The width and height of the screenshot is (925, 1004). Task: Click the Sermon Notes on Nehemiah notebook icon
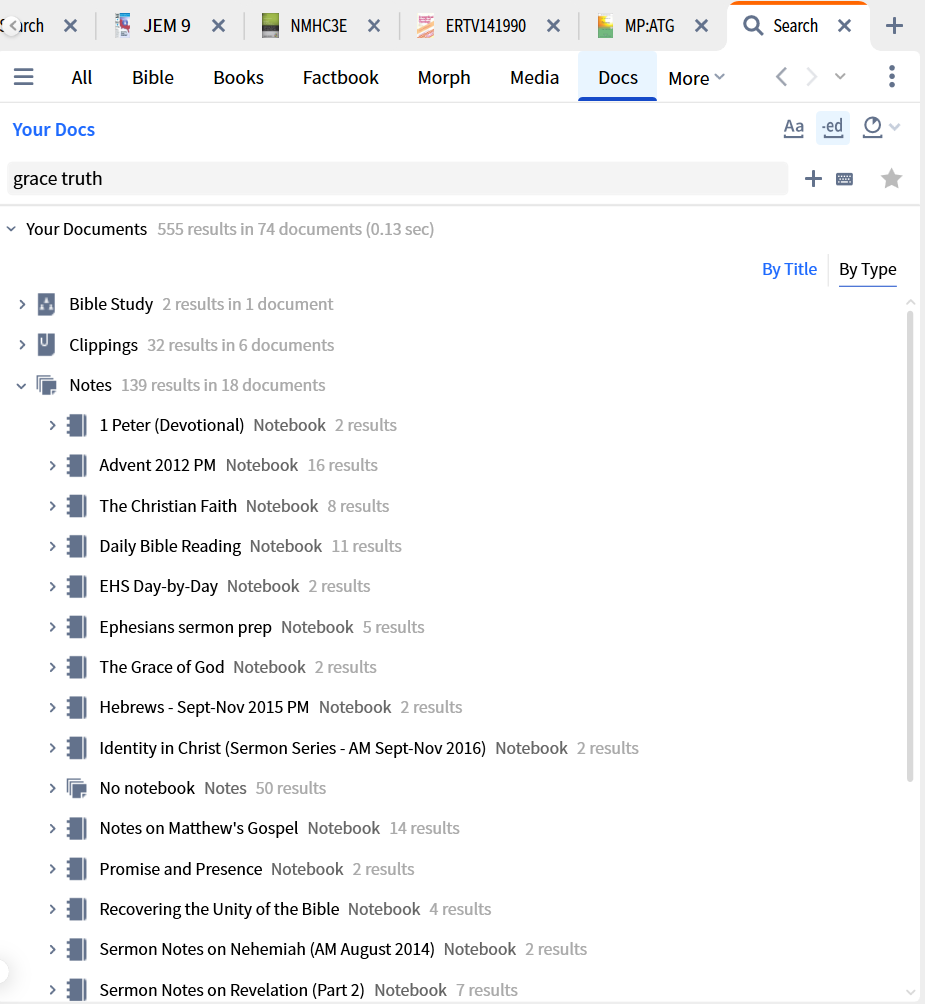coord(77,949)
